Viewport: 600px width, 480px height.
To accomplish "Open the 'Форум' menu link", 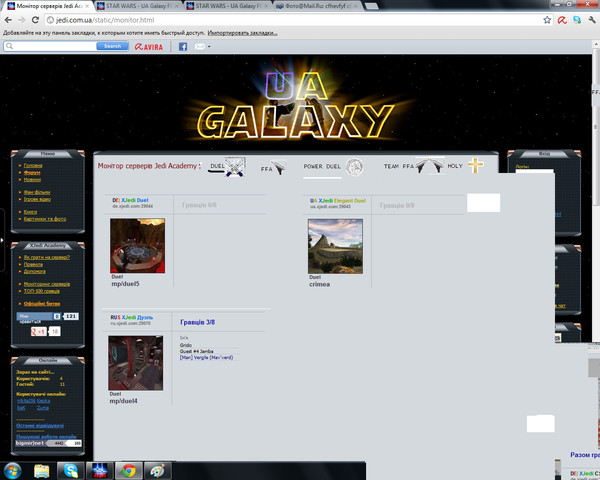I will click(32, 173).
